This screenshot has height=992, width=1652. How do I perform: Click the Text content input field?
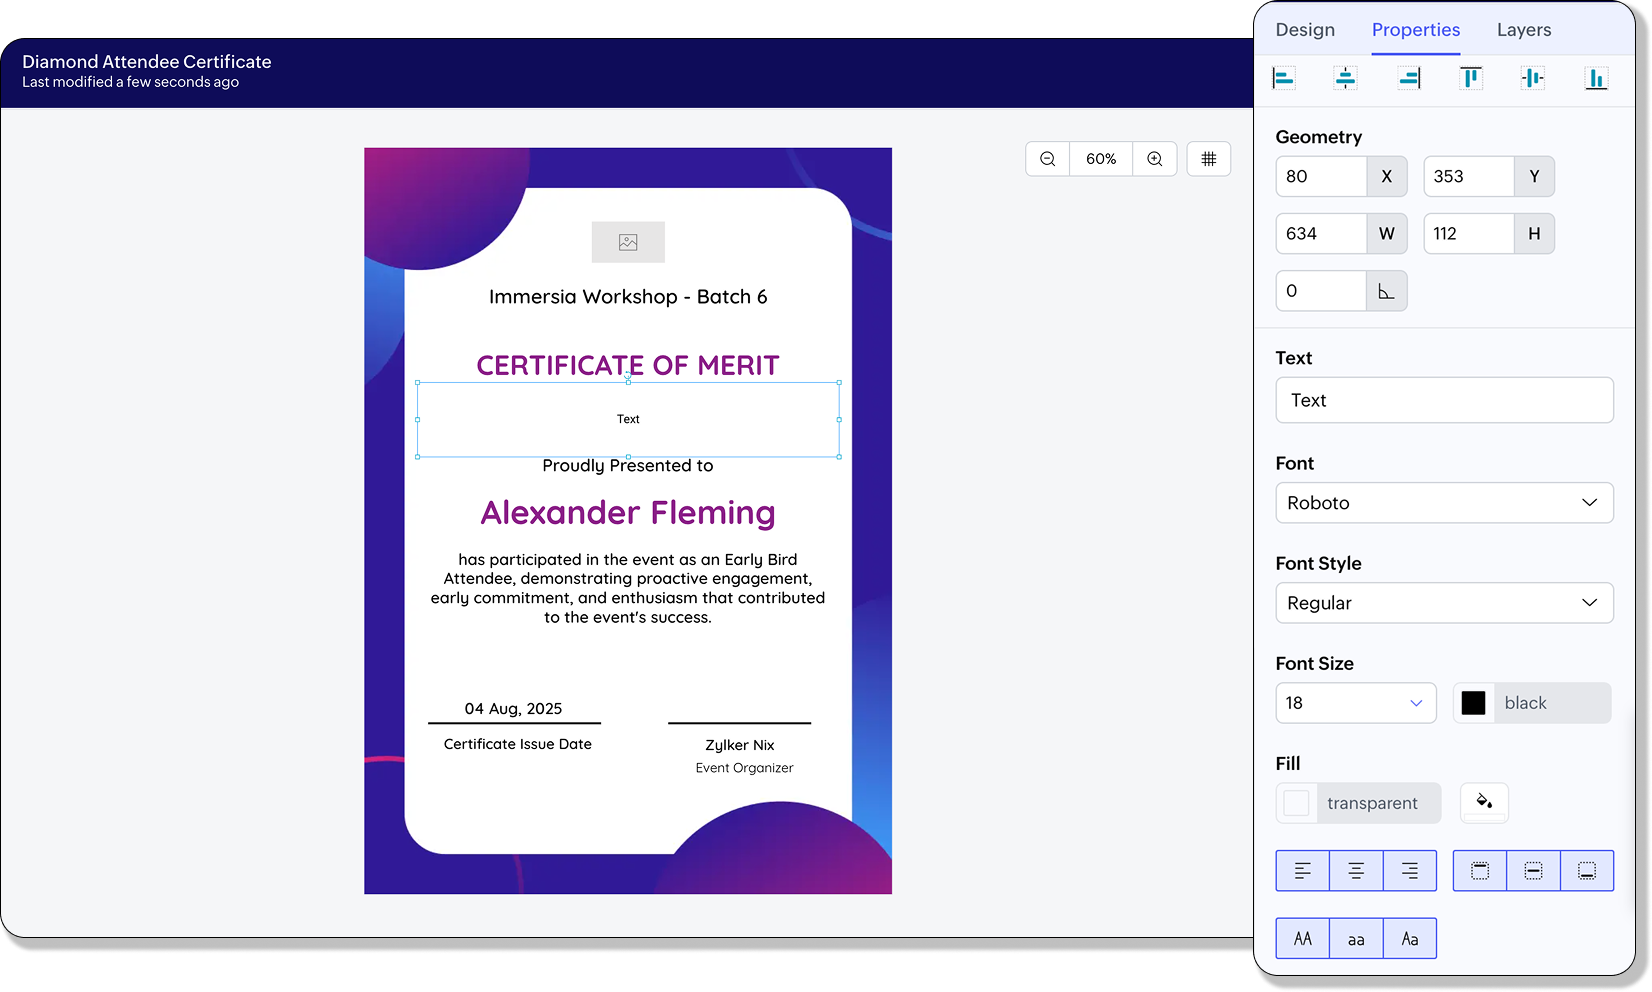point(1444,400)
